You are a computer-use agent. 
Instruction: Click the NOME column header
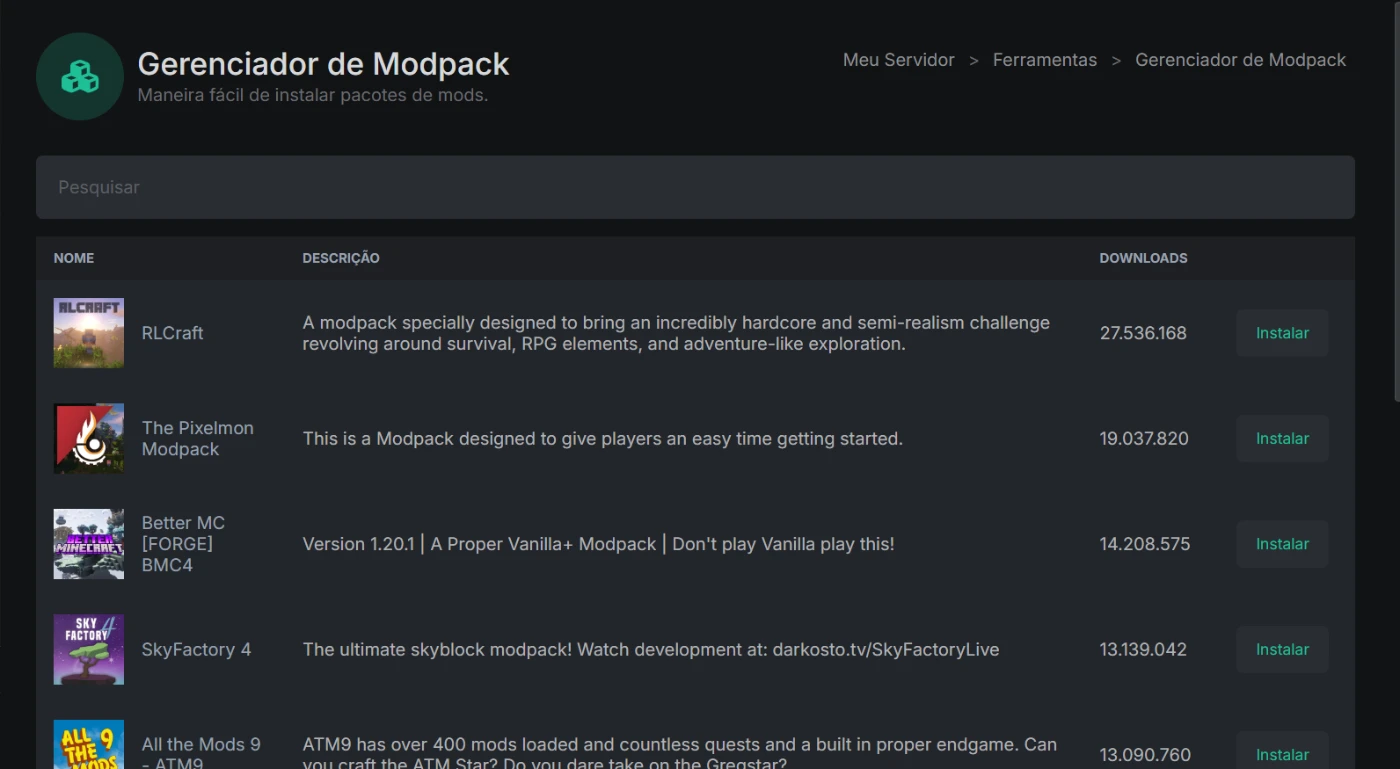74,258
